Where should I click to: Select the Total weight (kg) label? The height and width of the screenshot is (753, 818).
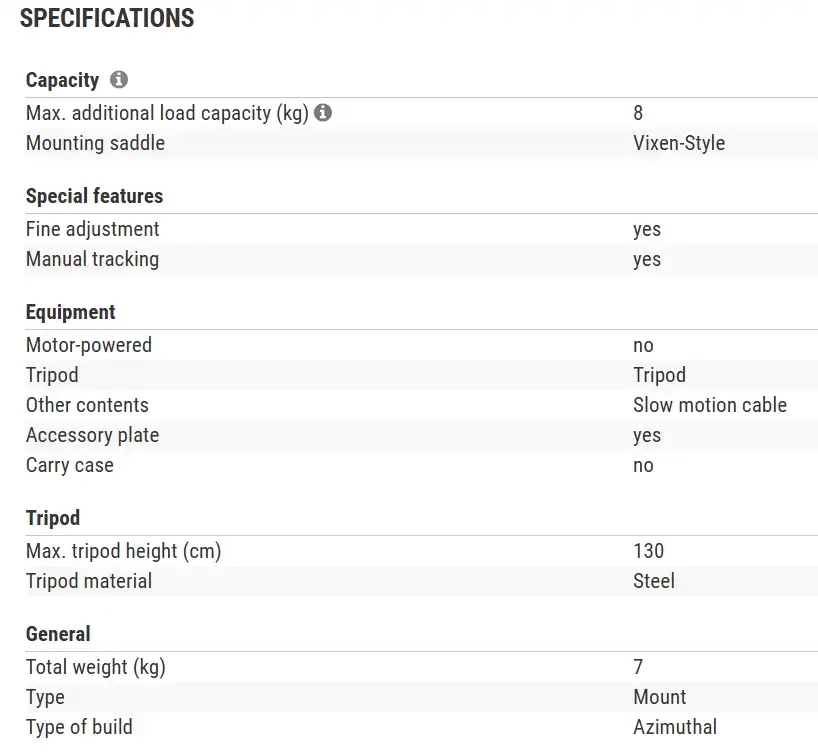click(96, 667)
